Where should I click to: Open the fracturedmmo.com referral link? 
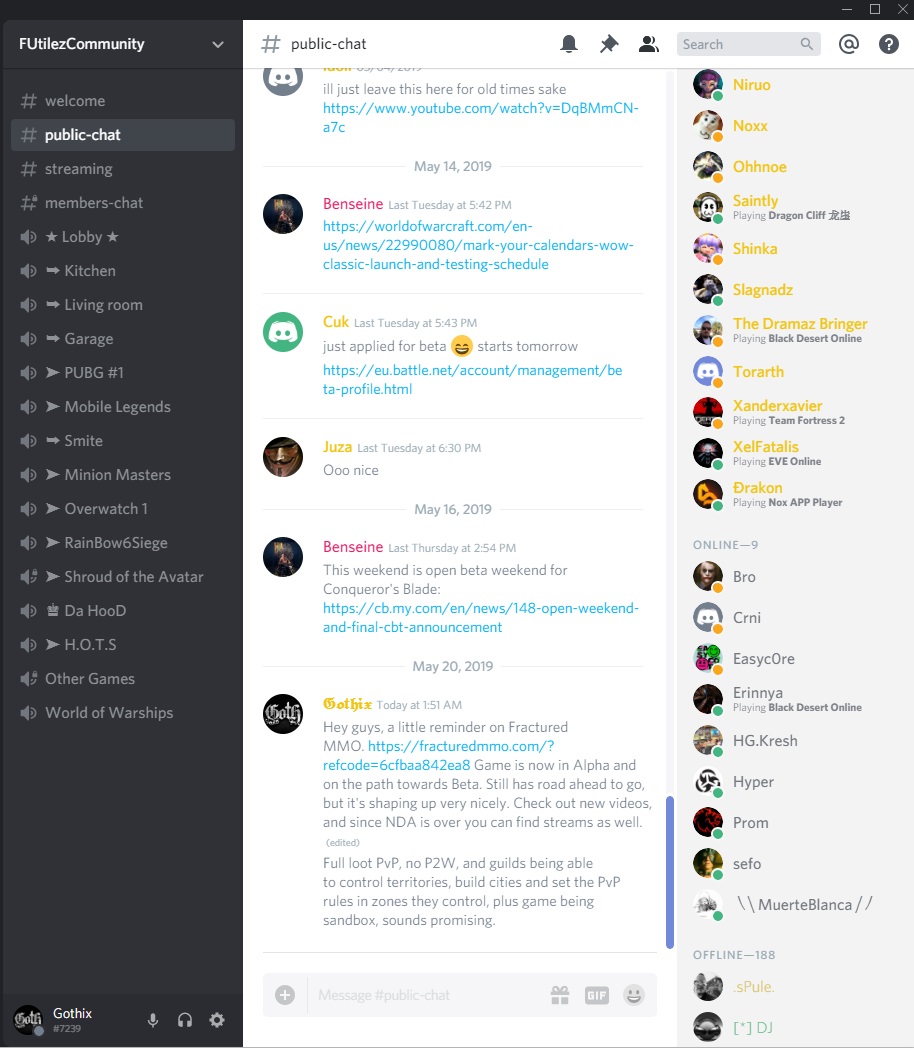point(438,755)
